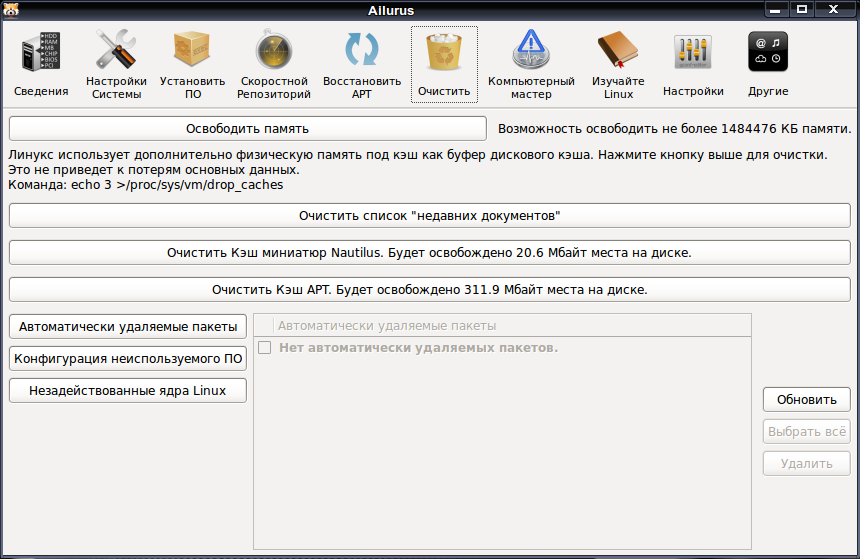Click the Ailurus window title bar
Image resolution: width=860 pixels, height=559 pixels.
pyautogui.click(x=391, y=10)
